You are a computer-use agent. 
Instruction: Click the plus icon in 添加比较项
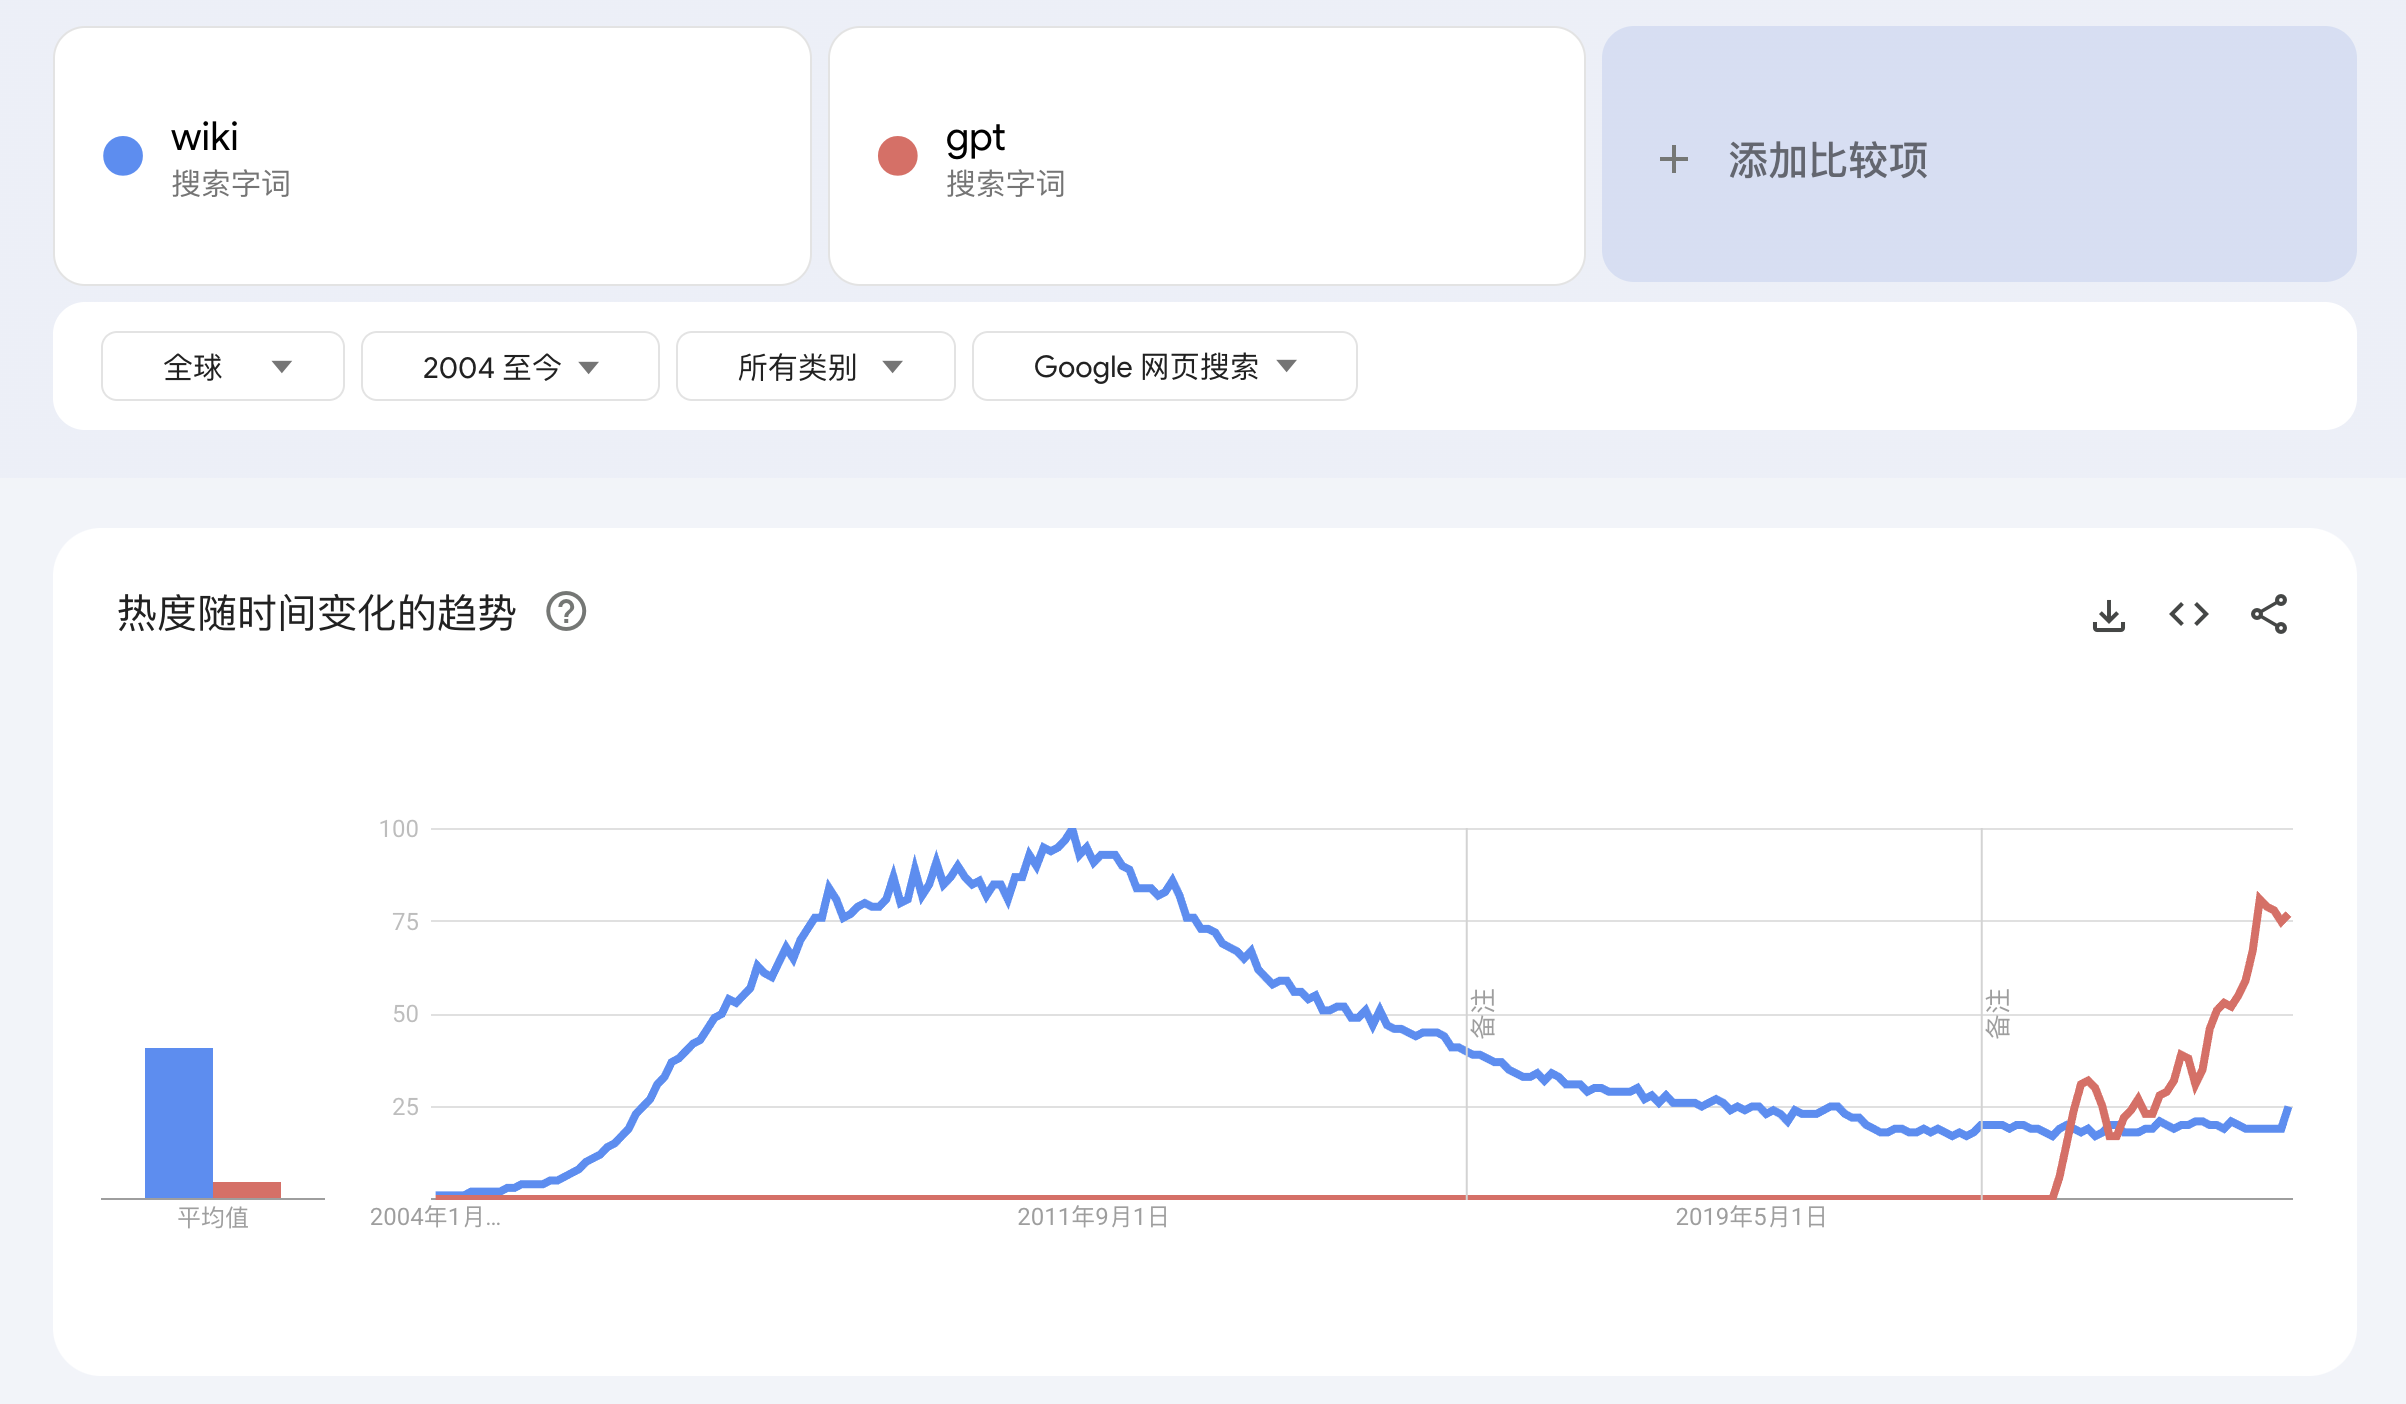coord(1673,159)
